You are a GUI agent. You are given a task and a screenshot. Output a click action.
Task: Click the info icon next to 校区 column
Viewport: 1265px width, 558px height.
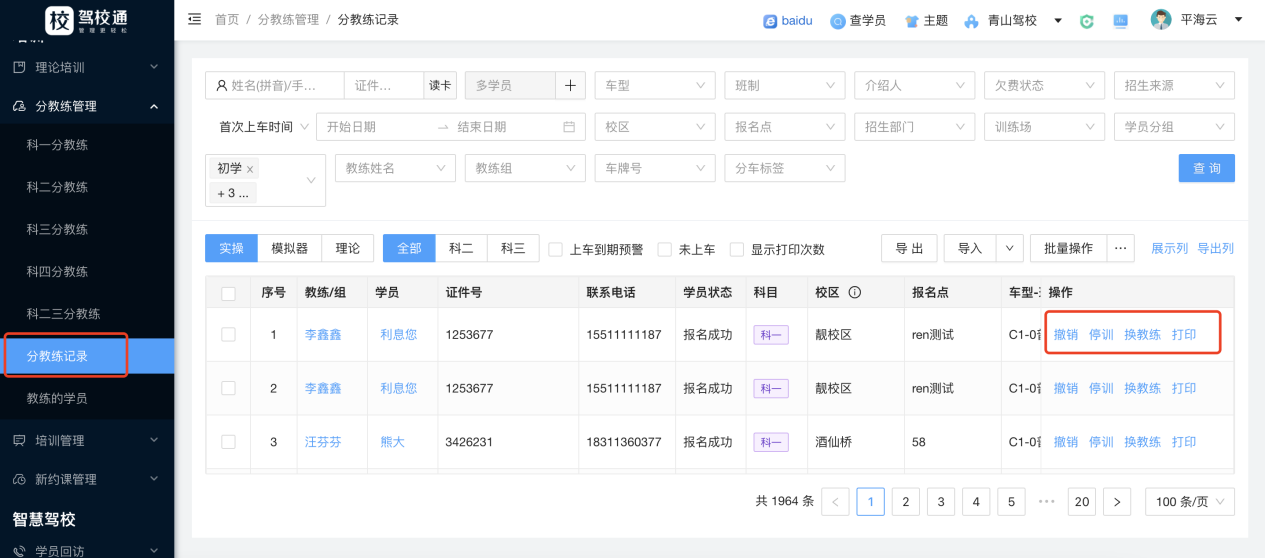855,293
